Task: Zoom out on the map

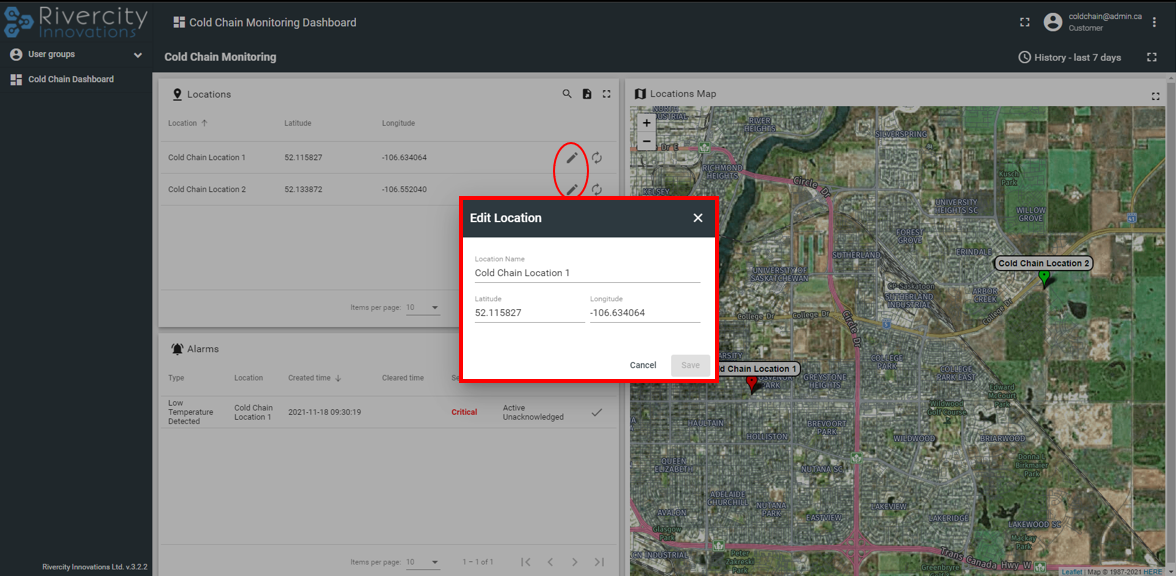Action: (647, 142)
